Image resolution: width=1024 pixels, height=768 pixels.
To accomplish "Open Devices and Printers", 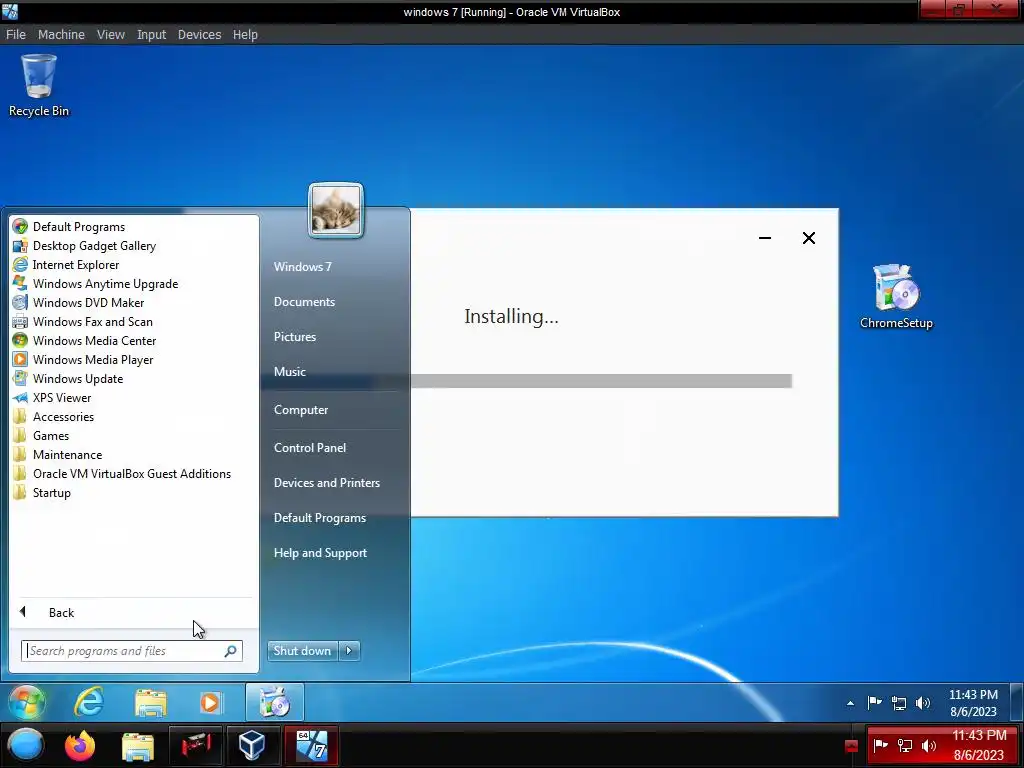I will pos(327,483).
